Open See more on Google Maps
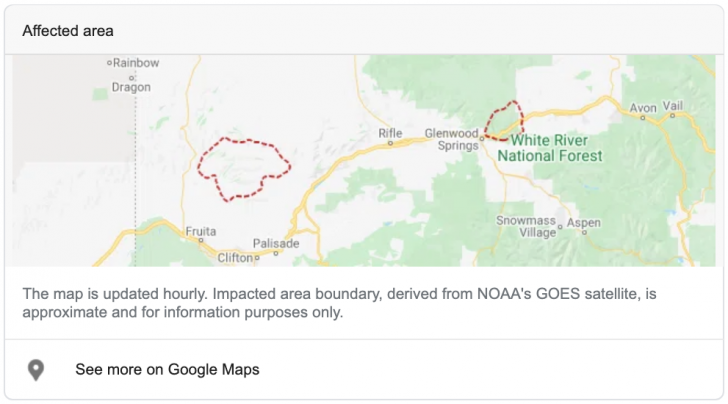This screenshot has width=728, height=404. (167, 370)
